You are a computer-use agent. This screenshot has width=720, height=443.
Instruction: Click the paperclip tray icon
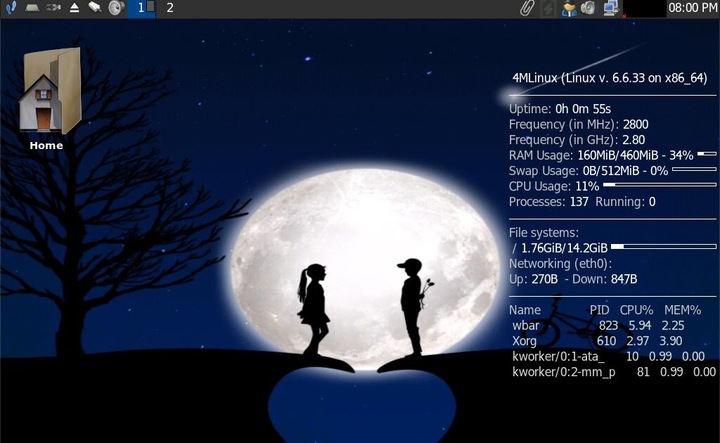click(526, 8)
